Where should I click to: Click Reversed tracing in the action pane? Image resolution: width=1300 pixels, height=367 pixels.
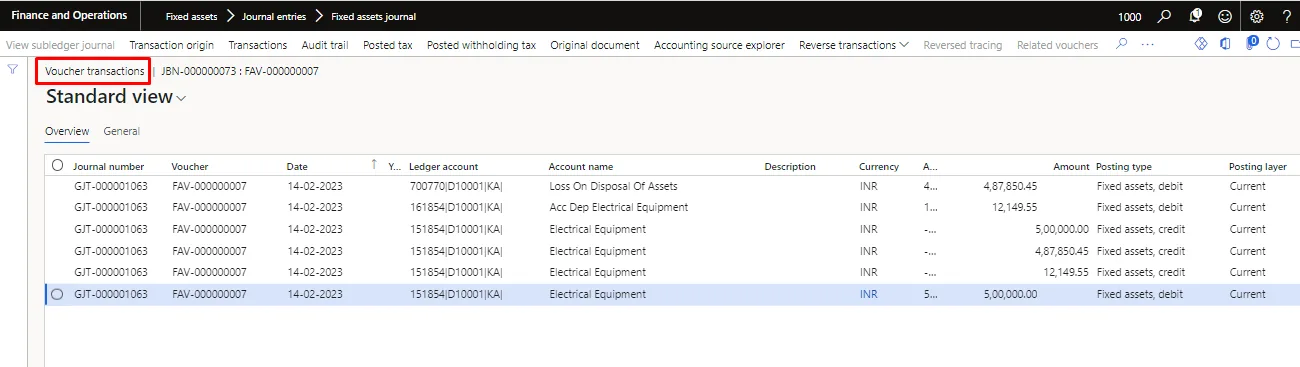[x=962, y=45]
